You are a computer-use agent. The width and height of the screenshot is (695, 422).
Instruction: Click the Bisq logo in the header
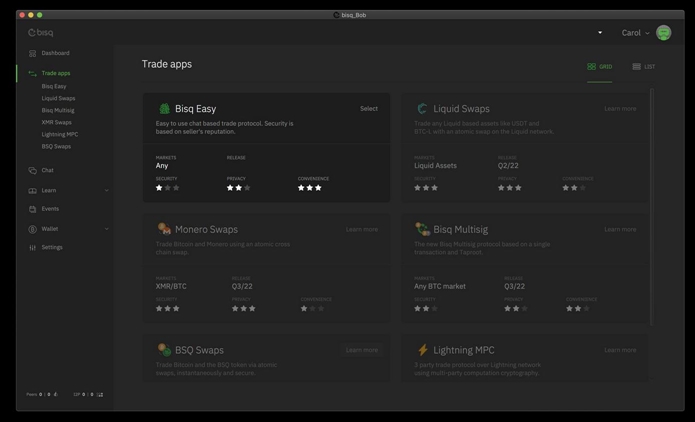tap(40, 32)
